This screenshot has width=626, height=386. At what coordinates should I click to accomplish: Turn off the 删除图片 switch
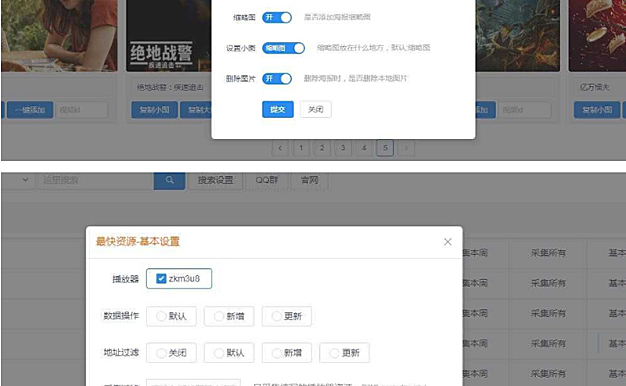tap(277, 79)
